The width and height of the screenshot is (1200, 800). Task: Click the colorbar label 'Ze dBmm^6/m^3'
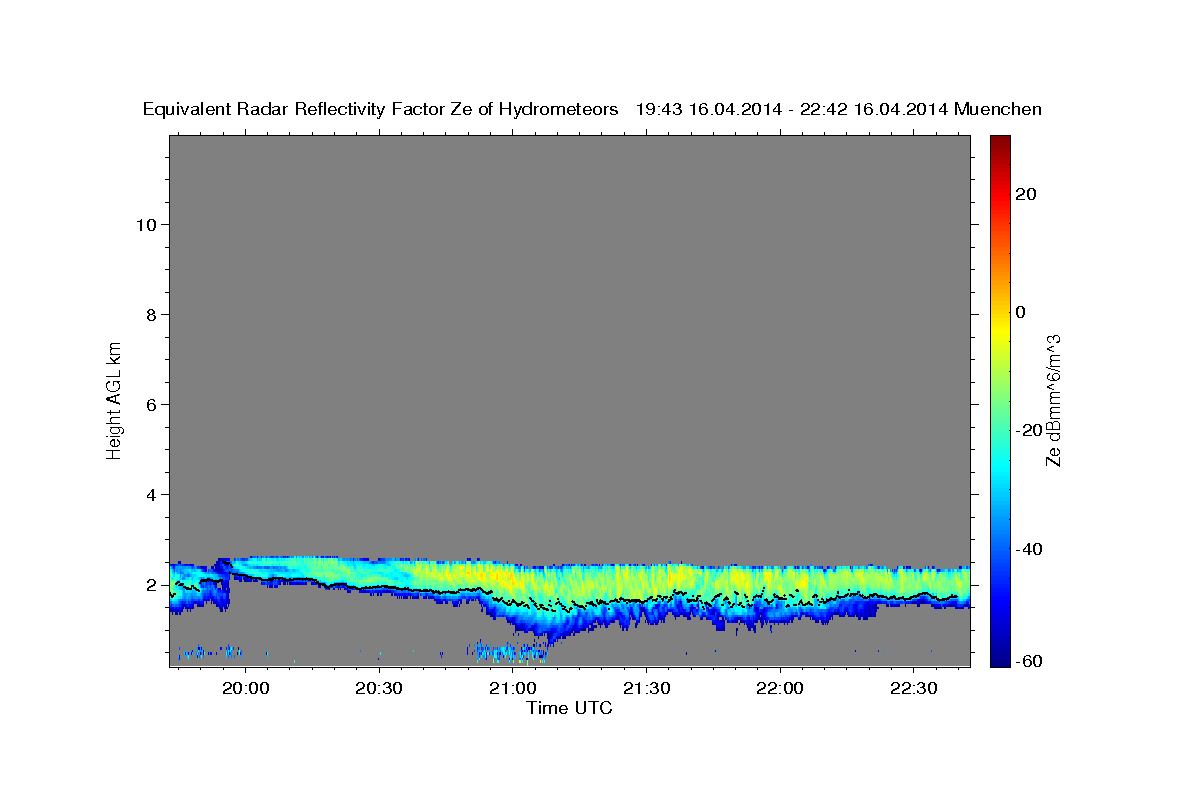1053,401
